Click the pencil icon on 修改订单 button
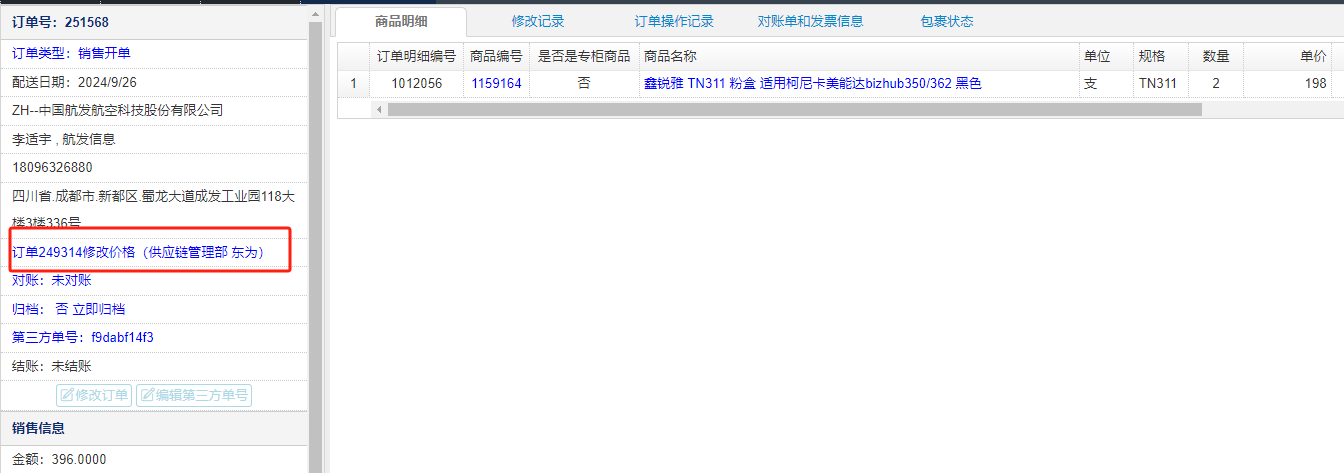Viewport: 1344px width, 473px height. 67,395
